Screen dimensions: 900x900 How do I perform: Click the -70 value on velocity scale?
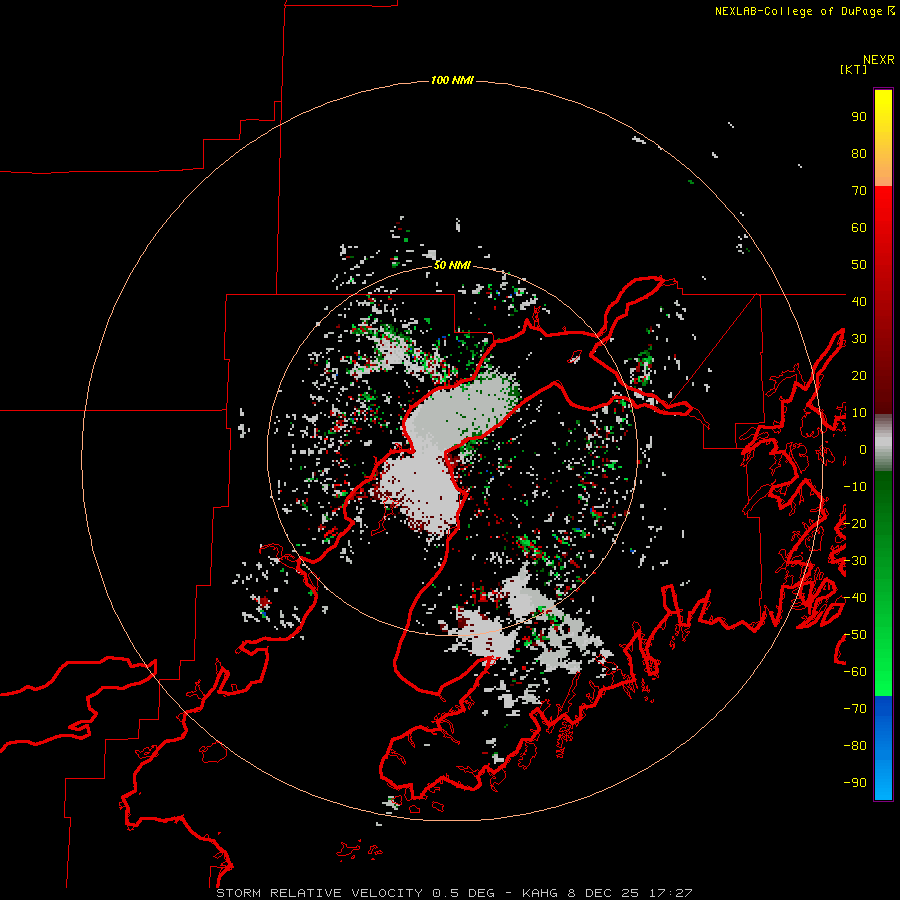coord(855,709)
